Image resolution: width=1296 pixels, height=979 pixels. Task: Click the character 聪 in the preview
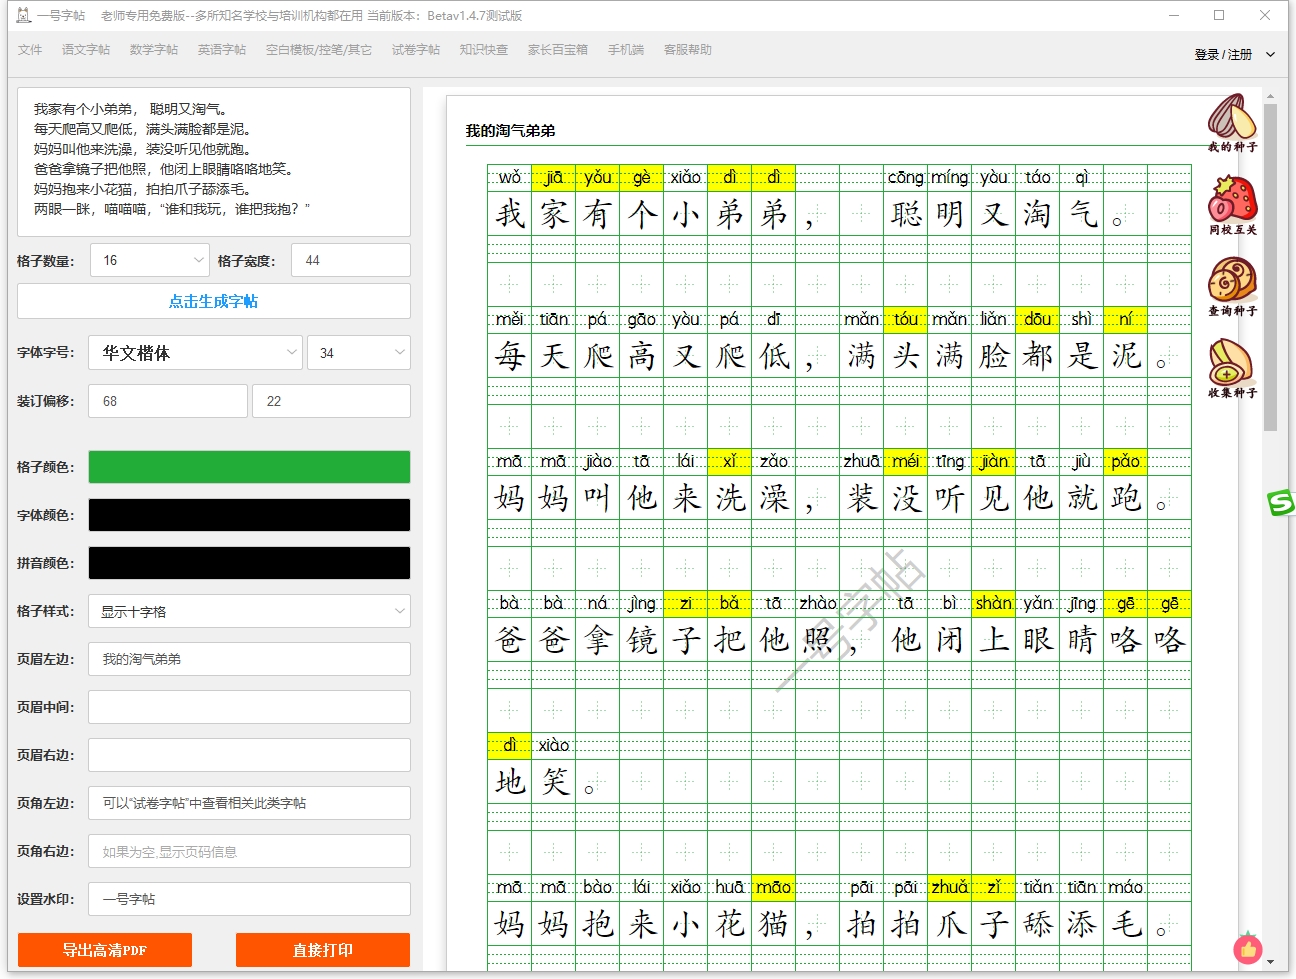click(905, 214)
